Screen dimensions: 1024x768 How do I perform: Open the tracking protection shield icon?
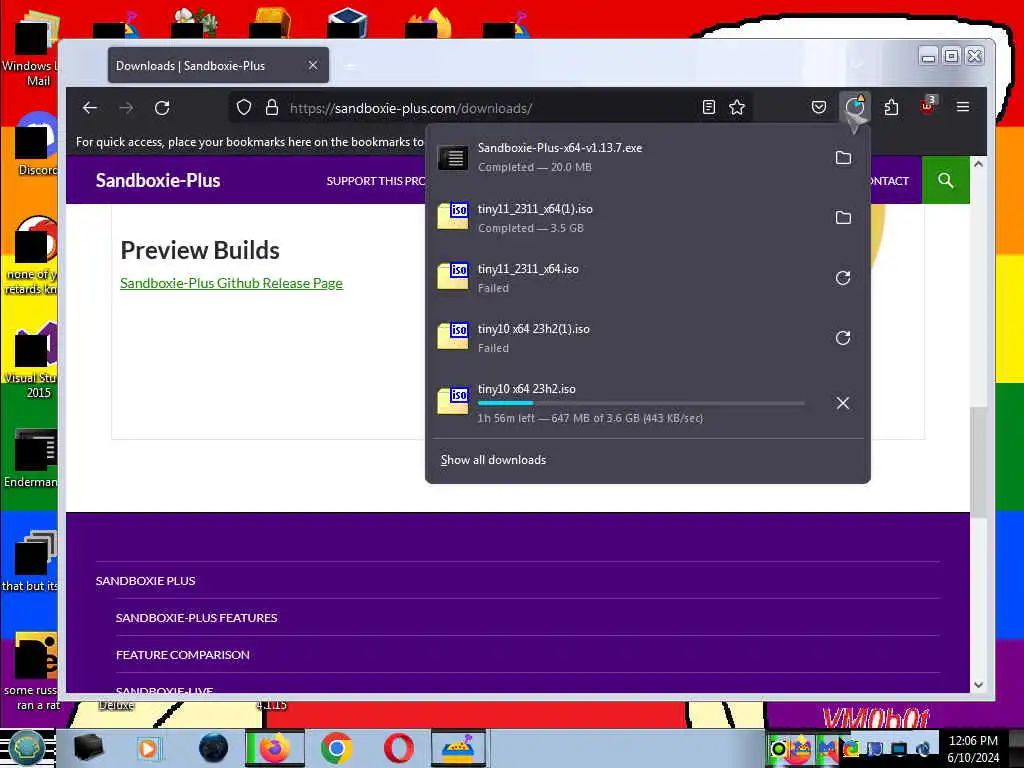coord(244,108)
